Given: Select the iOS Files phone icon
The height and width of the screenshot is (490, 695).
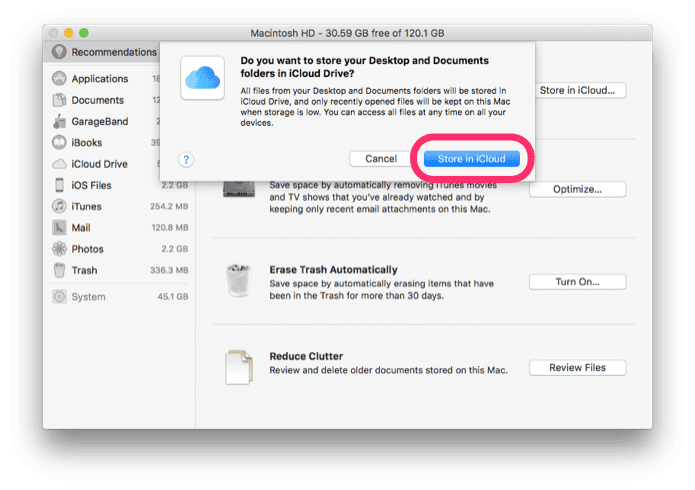Looking at the screenshot, I should tap(59, 185).
